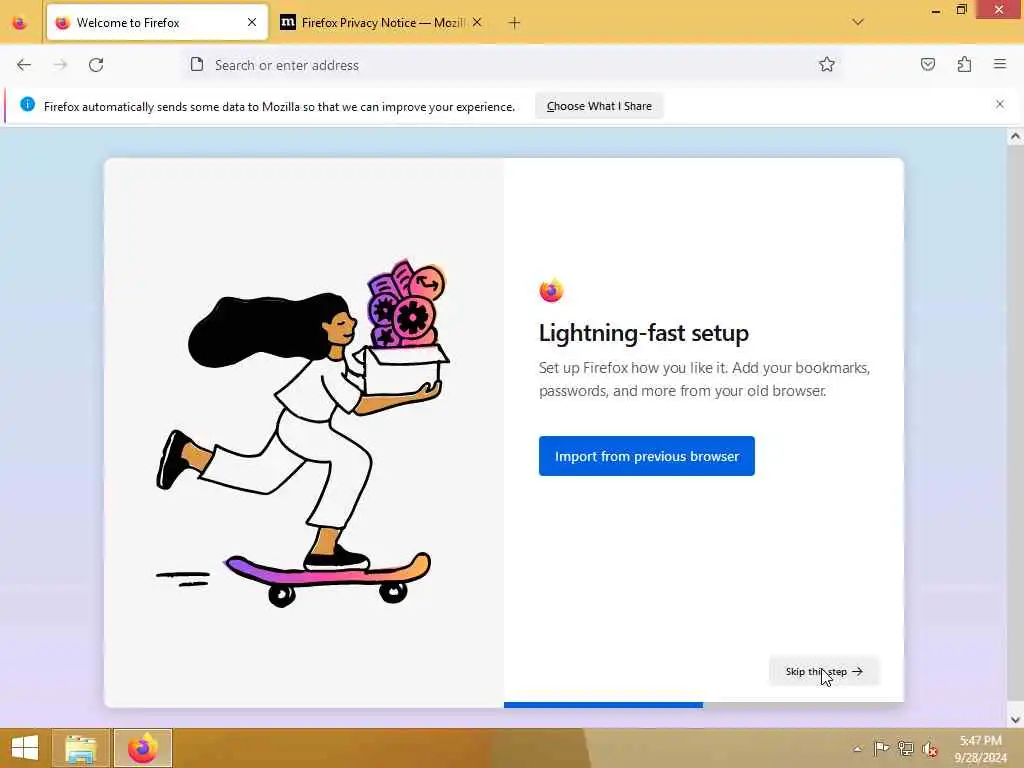
Task: Close the Firefox Privacy Notice tab
Action: 477,22
